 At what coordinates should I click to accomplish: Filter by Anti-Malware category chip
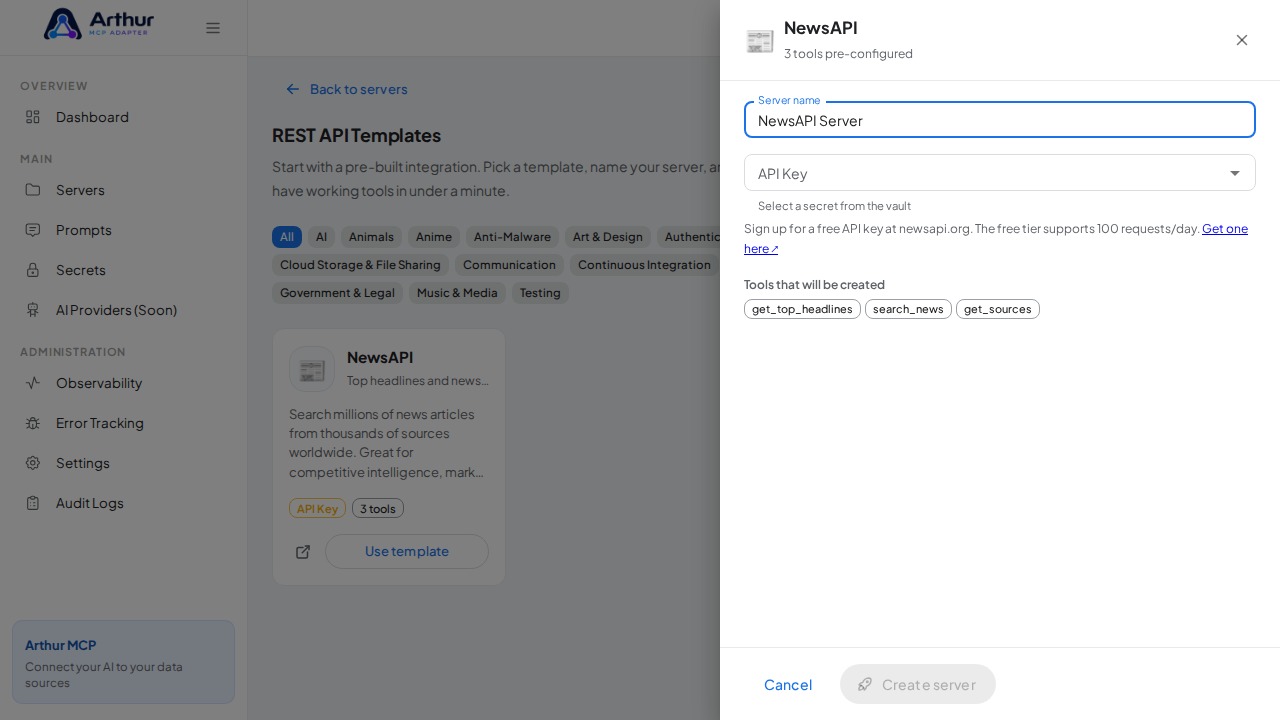pos(512,237)
